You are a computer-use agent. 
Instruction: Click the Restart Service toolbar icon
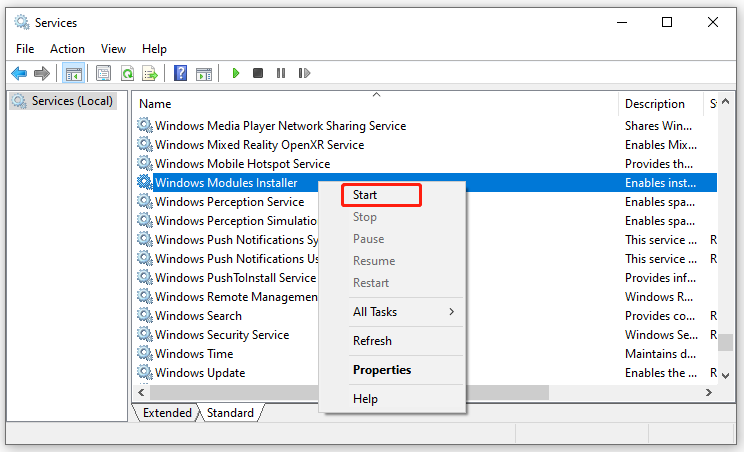304,73
